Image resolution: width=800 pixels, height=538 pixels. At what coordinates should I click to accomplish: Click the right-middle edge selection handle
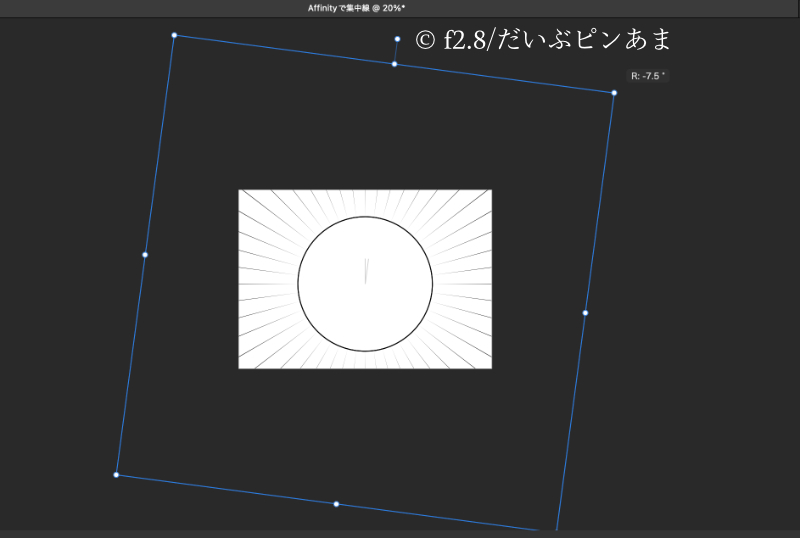pos(585,313)
